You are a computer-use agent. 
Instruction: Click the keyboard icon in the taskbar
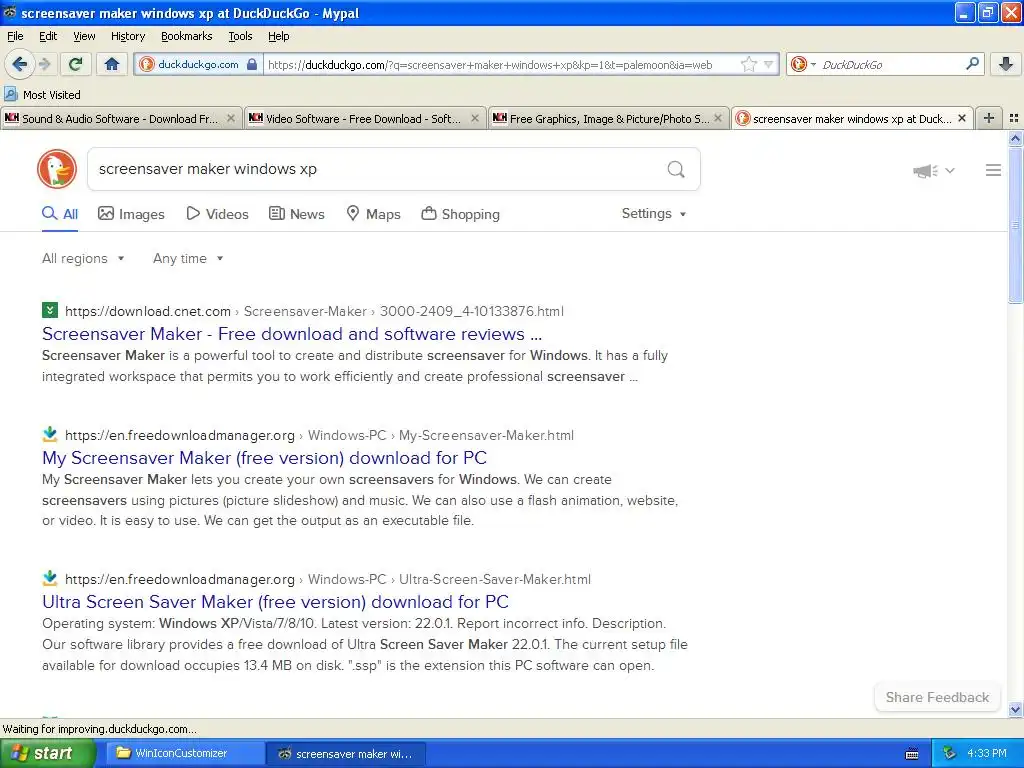pyautogui.click(x=912, y=754)
